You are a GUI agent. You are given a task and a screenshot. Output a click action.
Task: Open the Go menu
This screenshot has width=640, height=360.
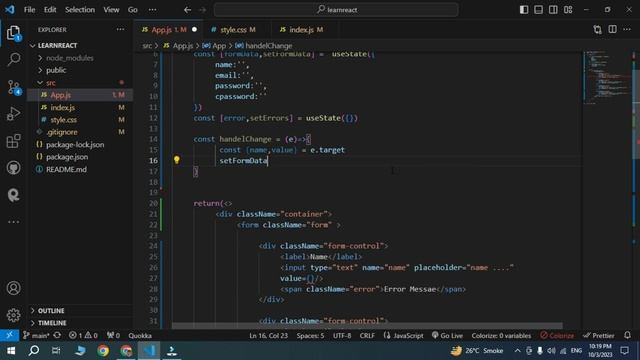coord(133,9)
